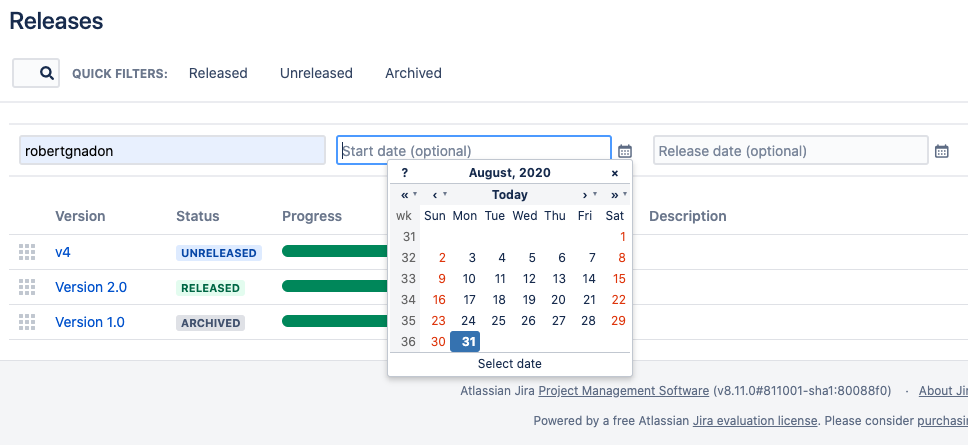Click the Releases page heading
The width and height of the screenshot is (968, 445).
point(56,21)
